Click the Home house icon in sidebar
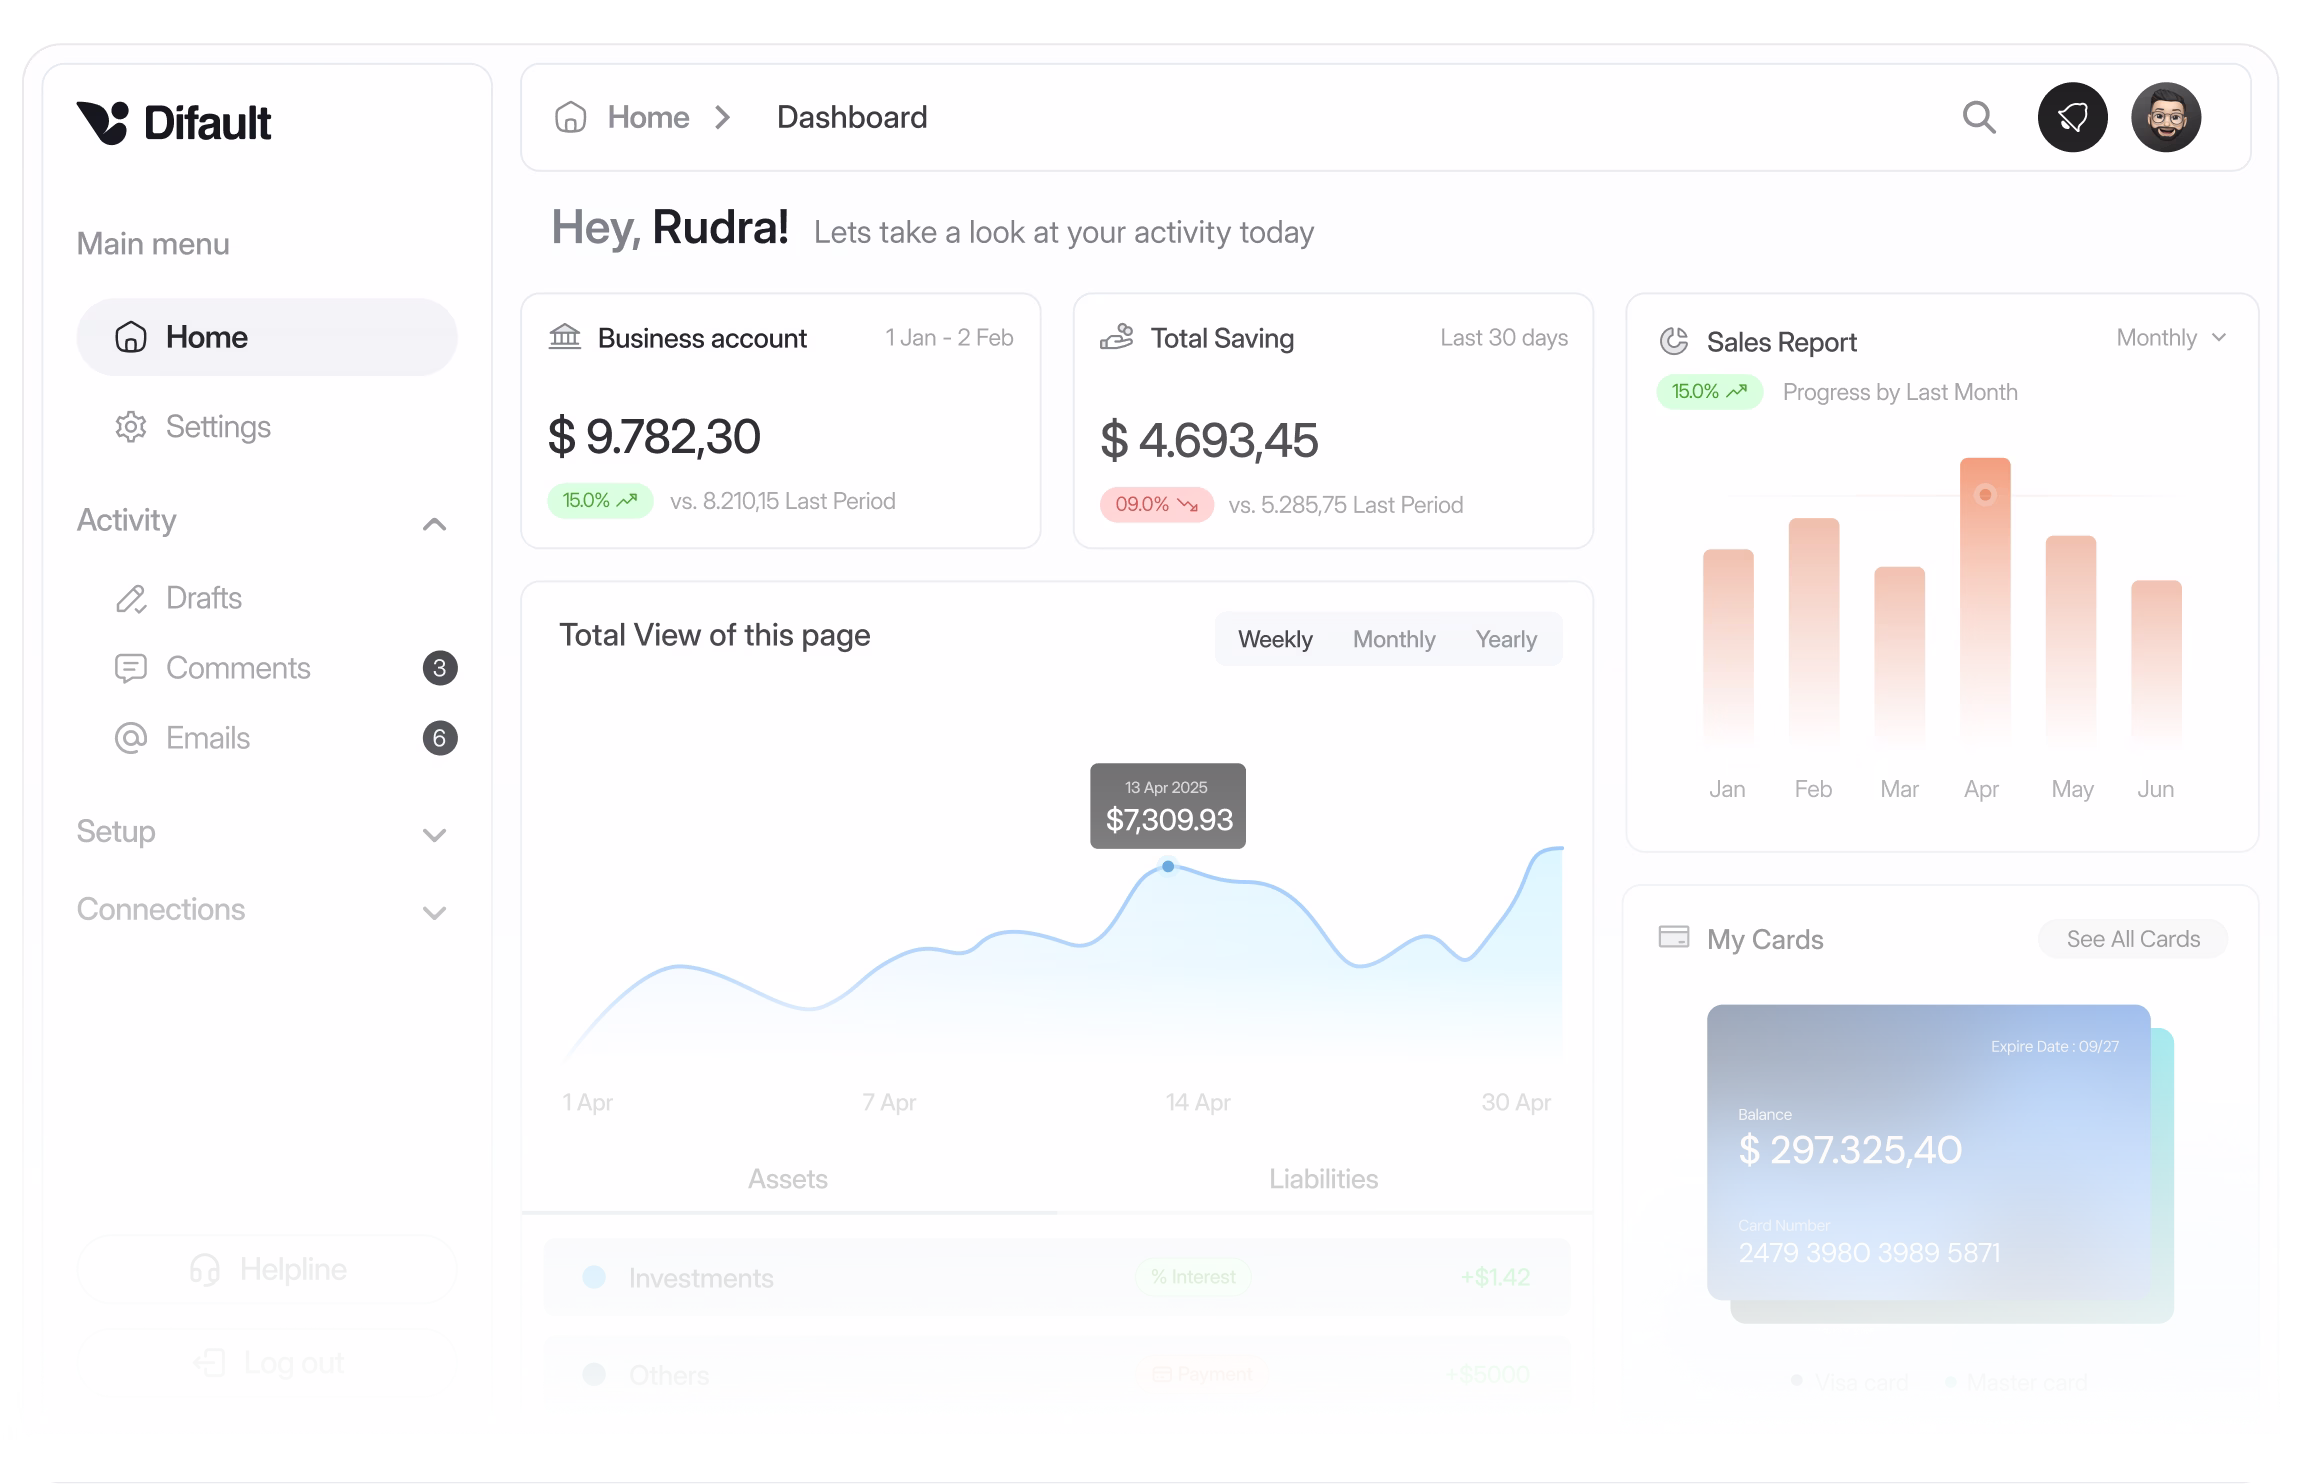Image resolution: width=2300 pixels, height=1484 pixels. pos(131,337)
